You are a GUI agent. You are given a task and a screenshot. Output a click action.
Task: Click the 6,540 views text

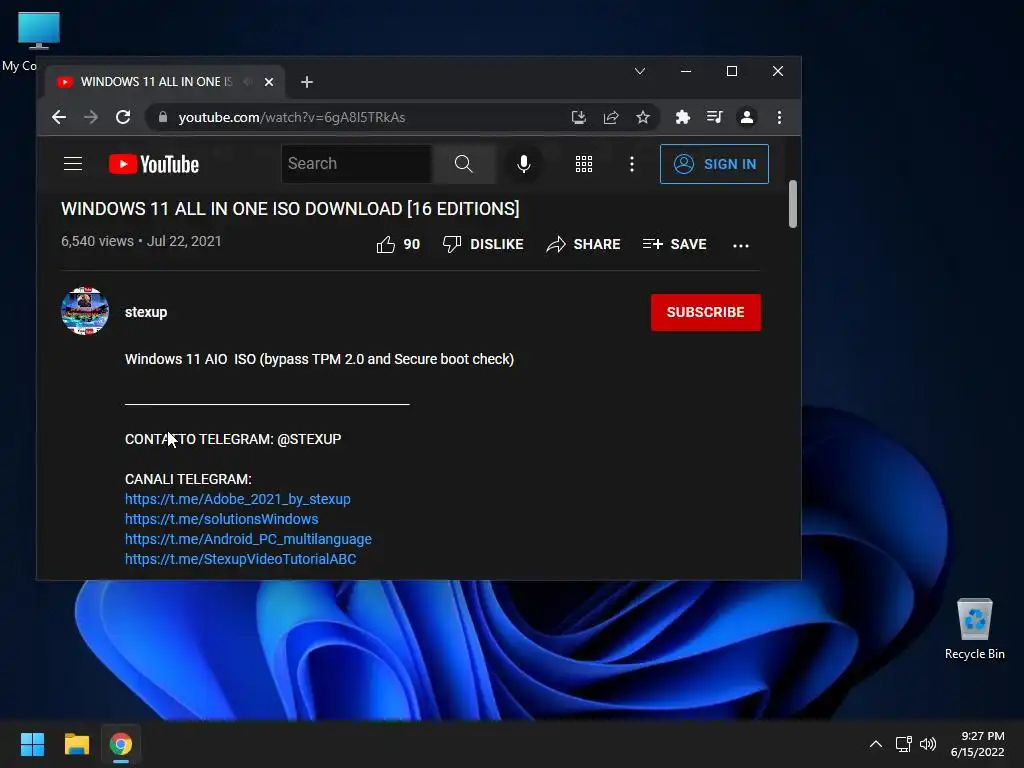point(97,241)
